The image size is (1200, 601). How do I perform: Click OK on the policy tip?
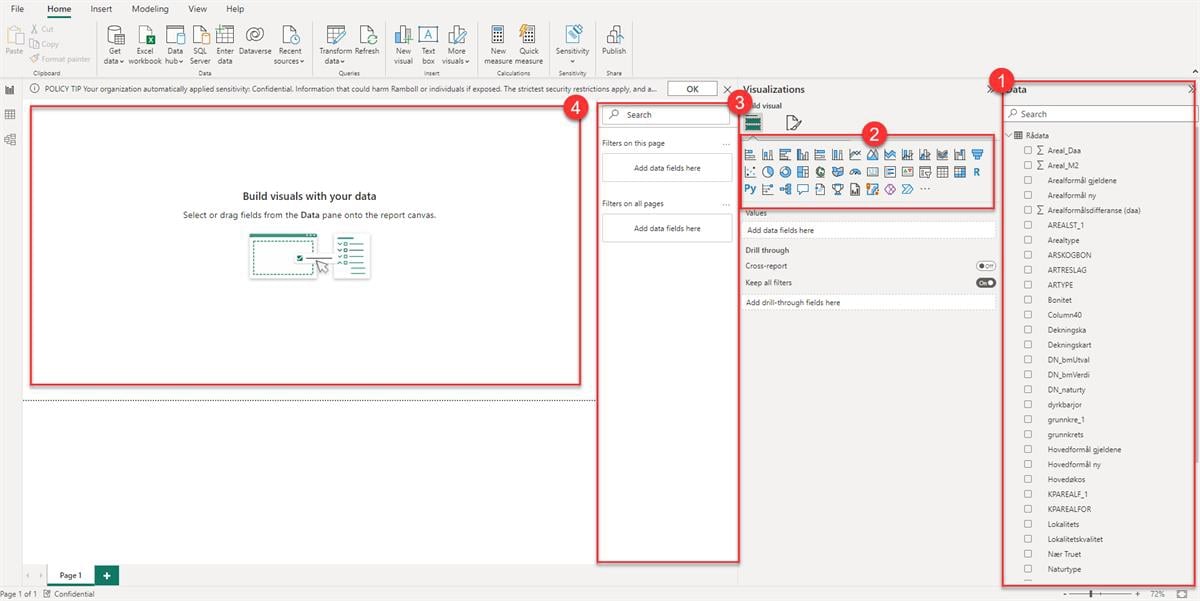692,89
